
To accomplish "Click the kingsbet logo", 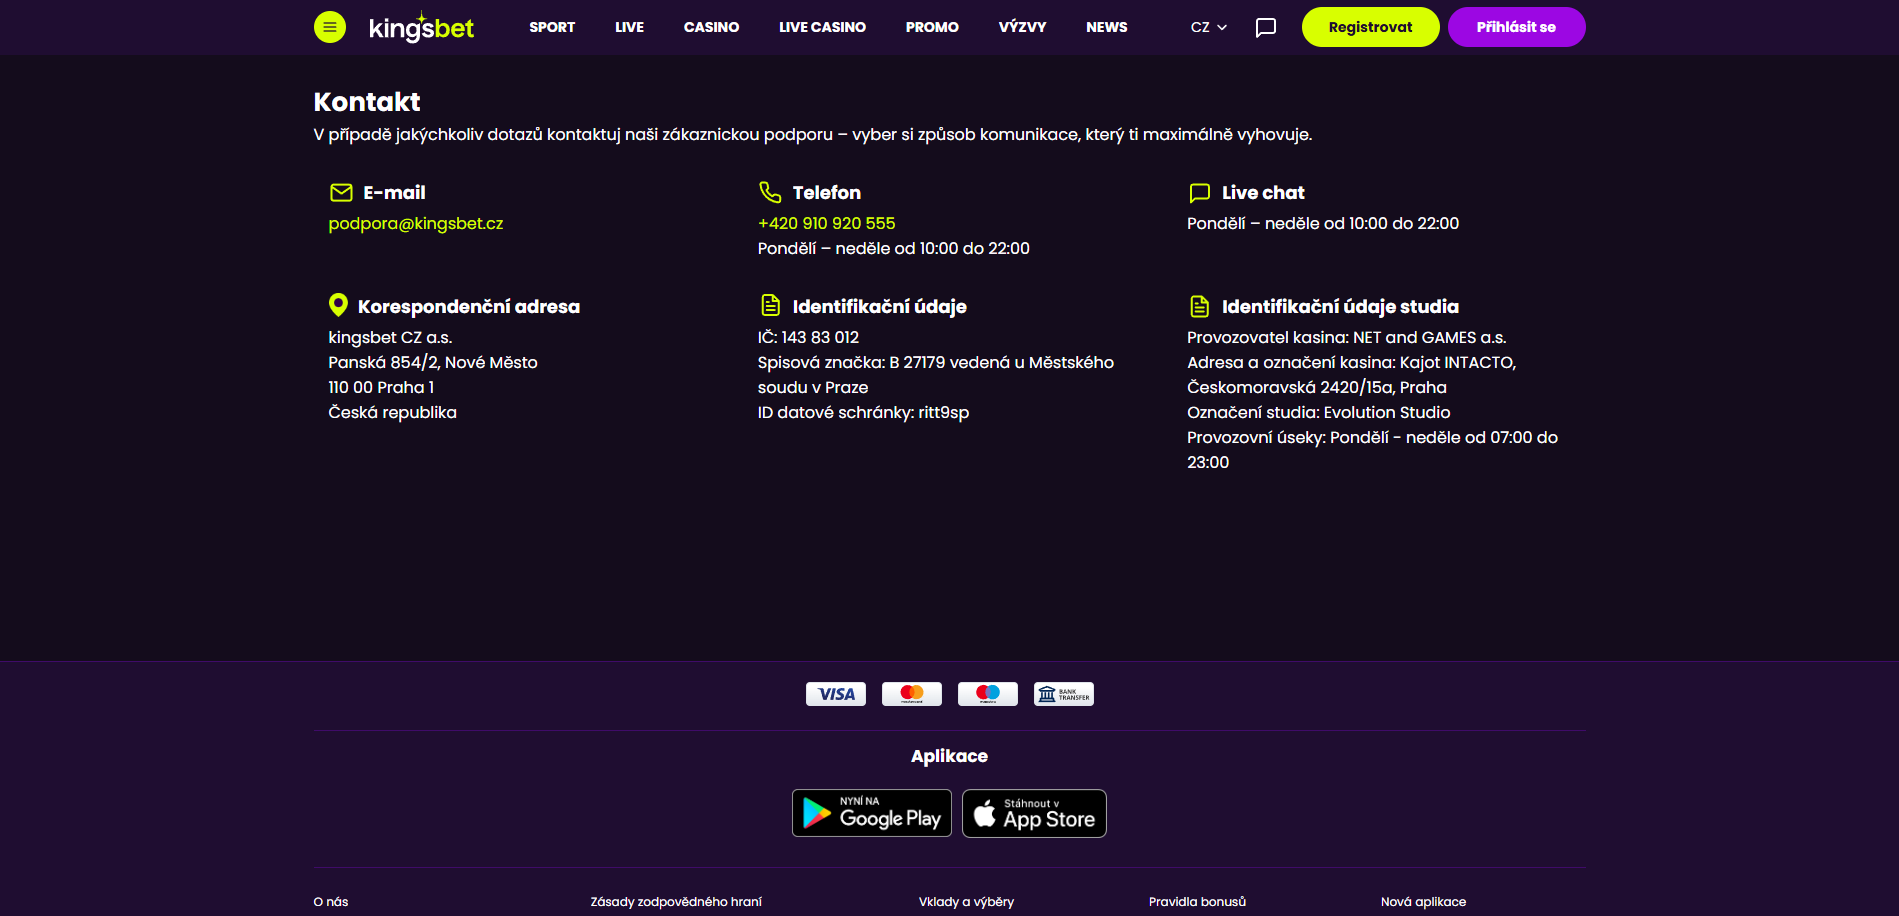I will pyautogui.click(x=421, y=27).
